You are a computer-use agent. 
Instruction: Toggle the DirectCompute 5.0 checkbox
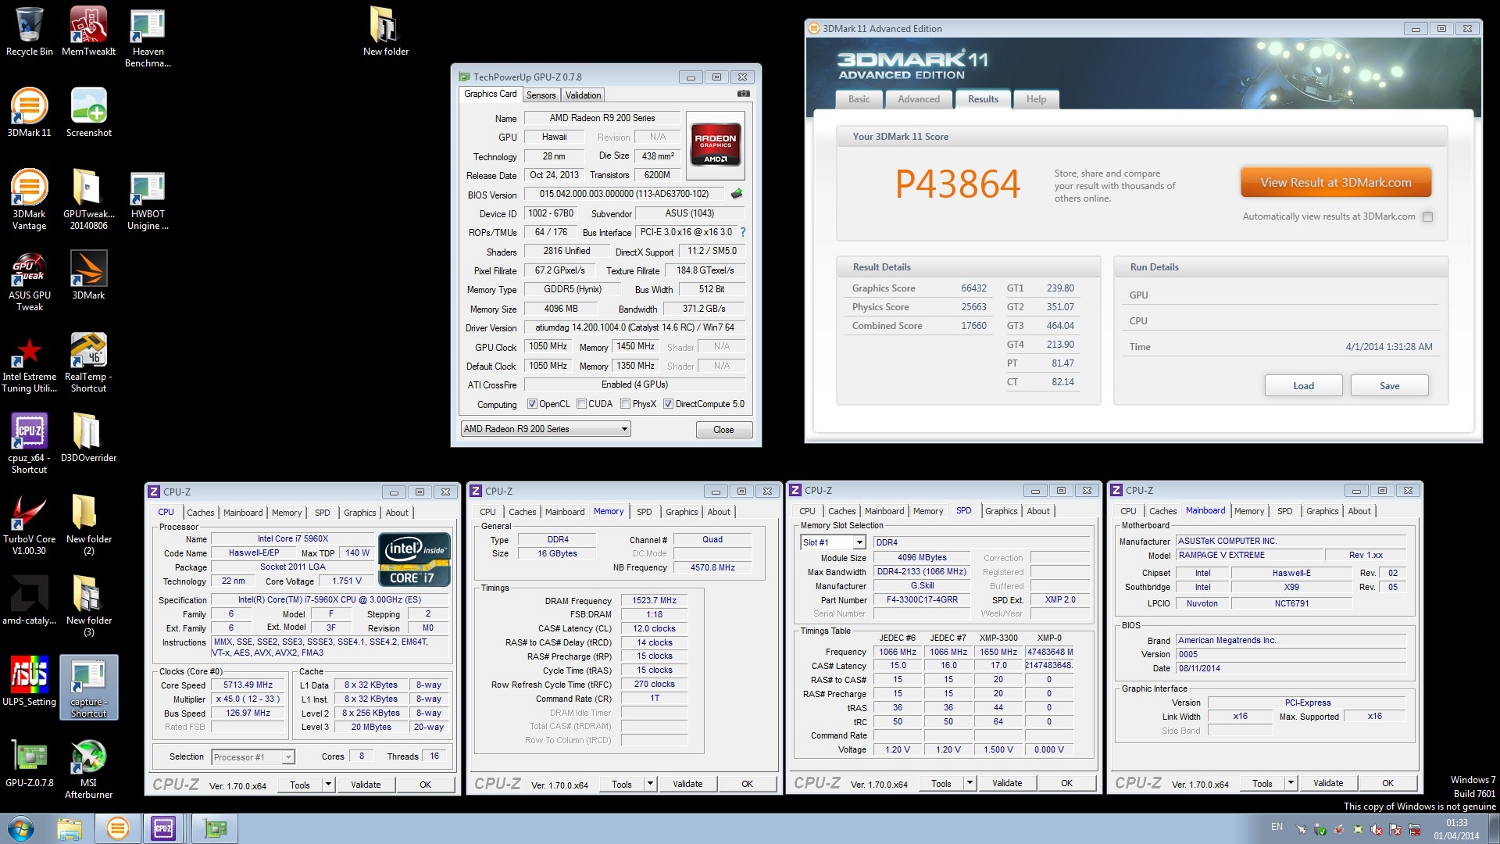tap(668, 404)
